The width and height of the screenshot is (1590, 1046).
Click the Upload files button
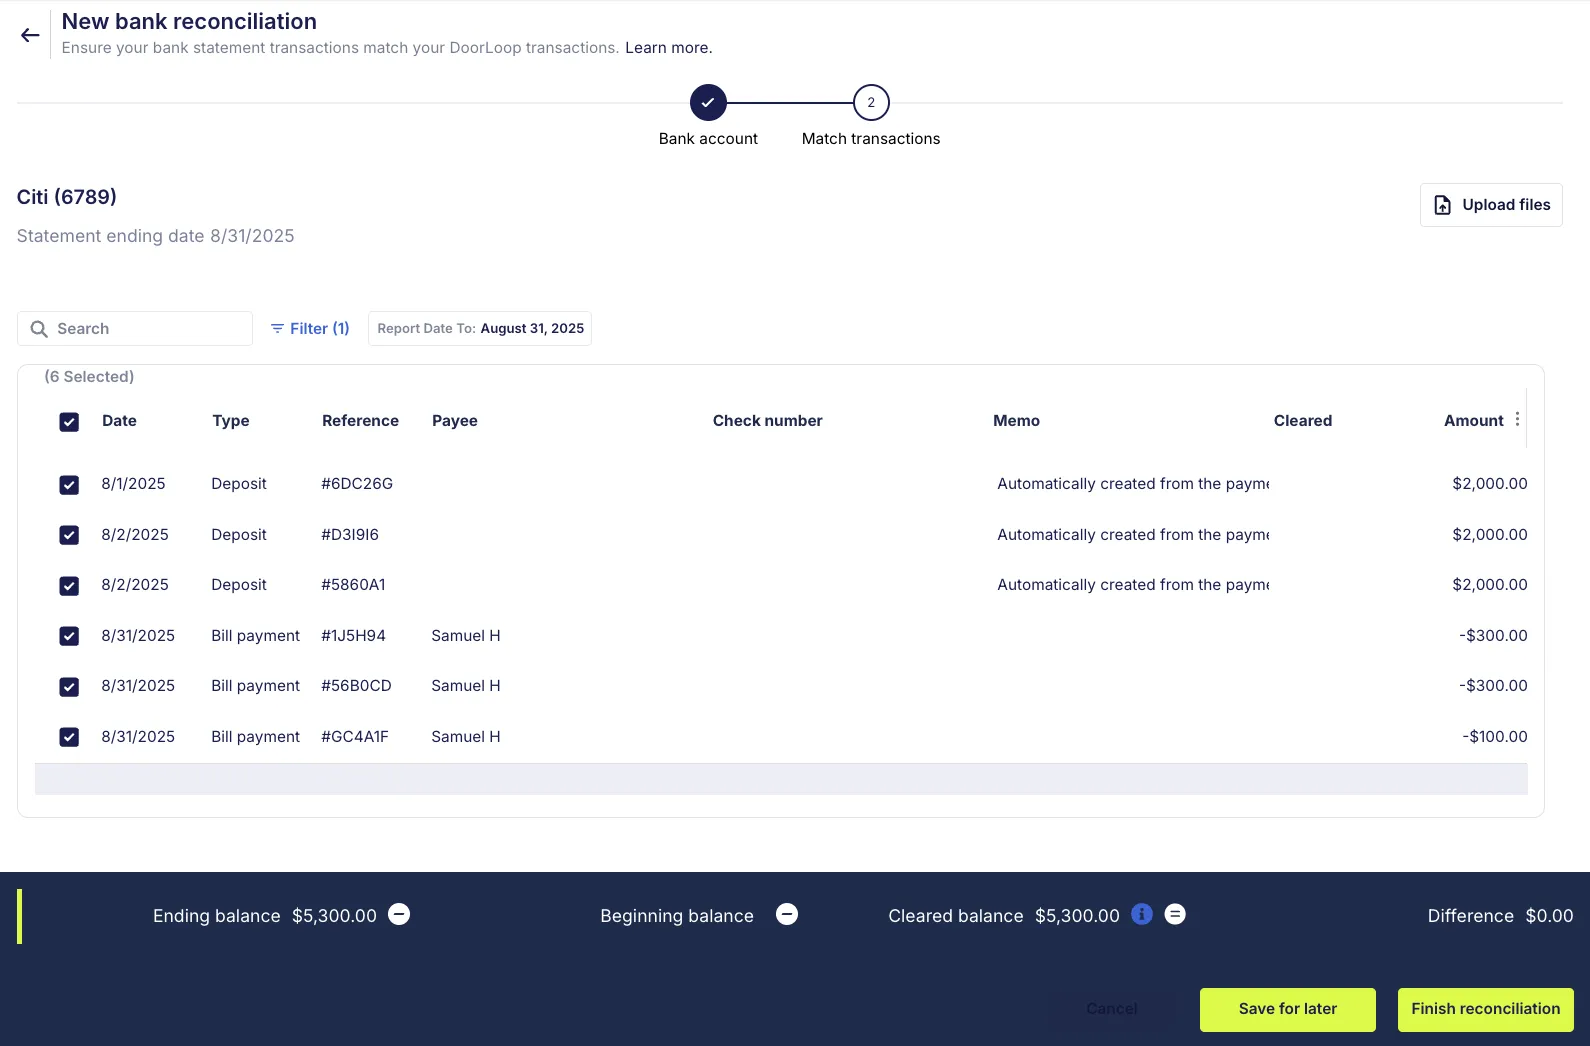(x=1491, y=205)
